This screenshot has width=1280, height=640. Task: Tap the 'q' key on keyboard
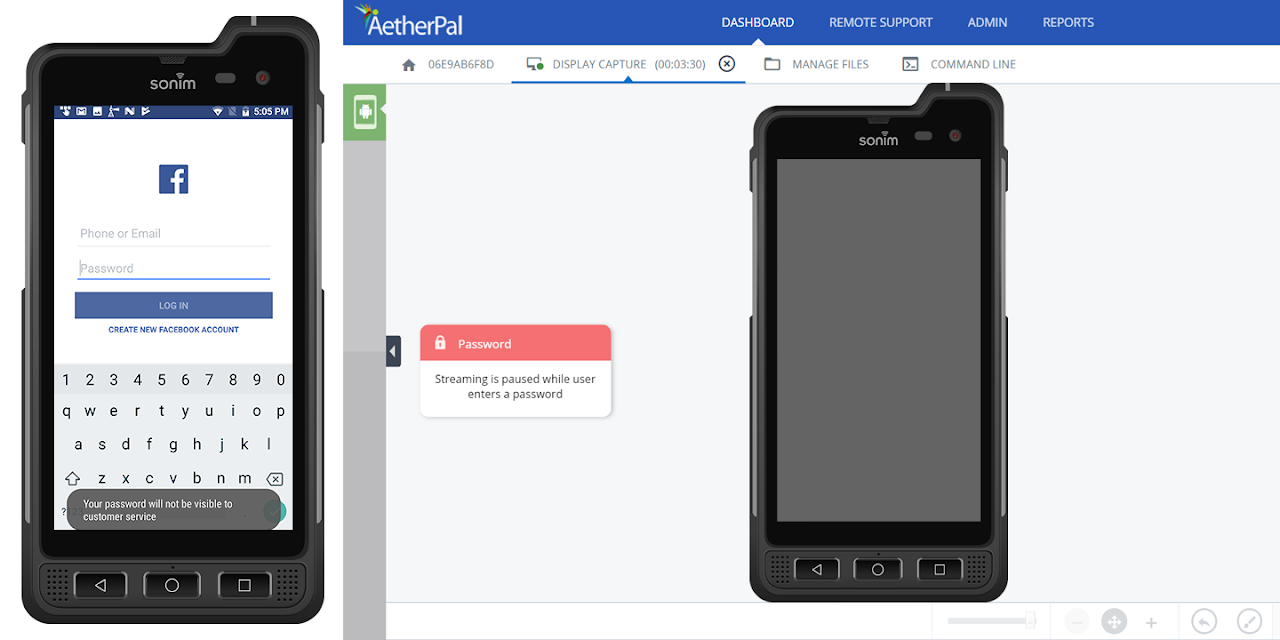67,411
